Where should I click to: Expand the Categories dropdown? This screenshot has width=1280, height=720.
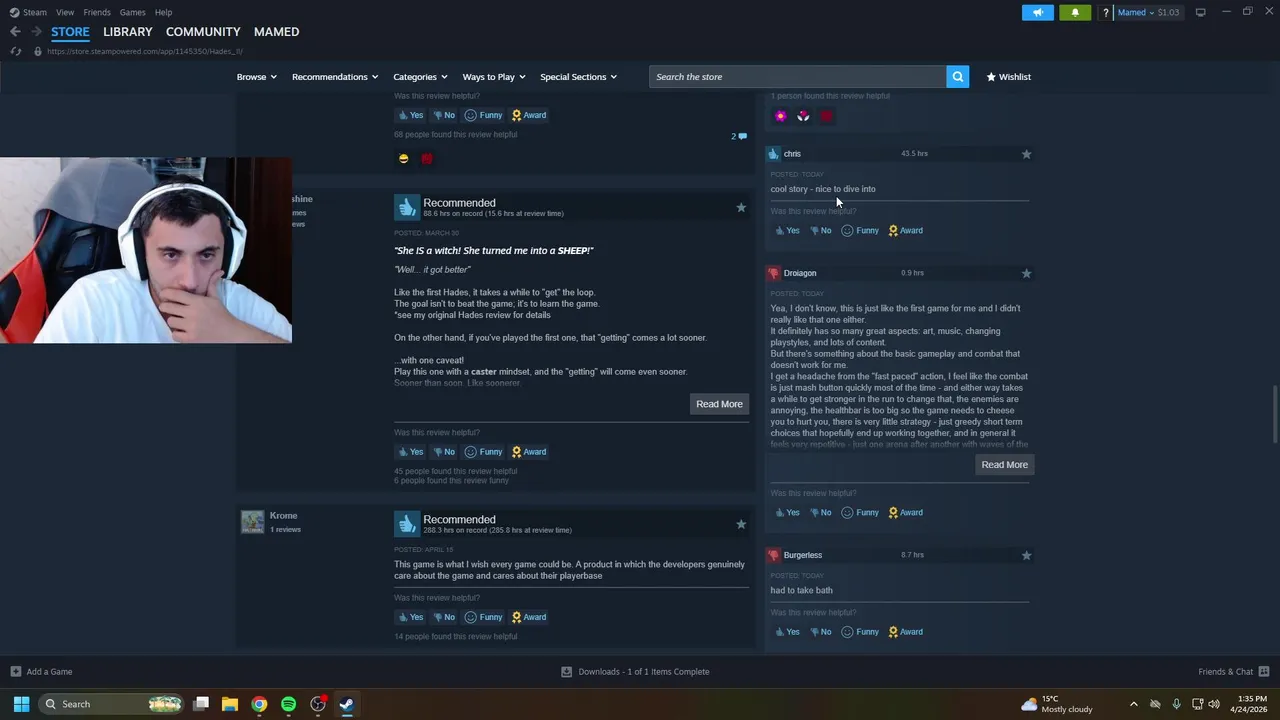[x=420, y=77]
